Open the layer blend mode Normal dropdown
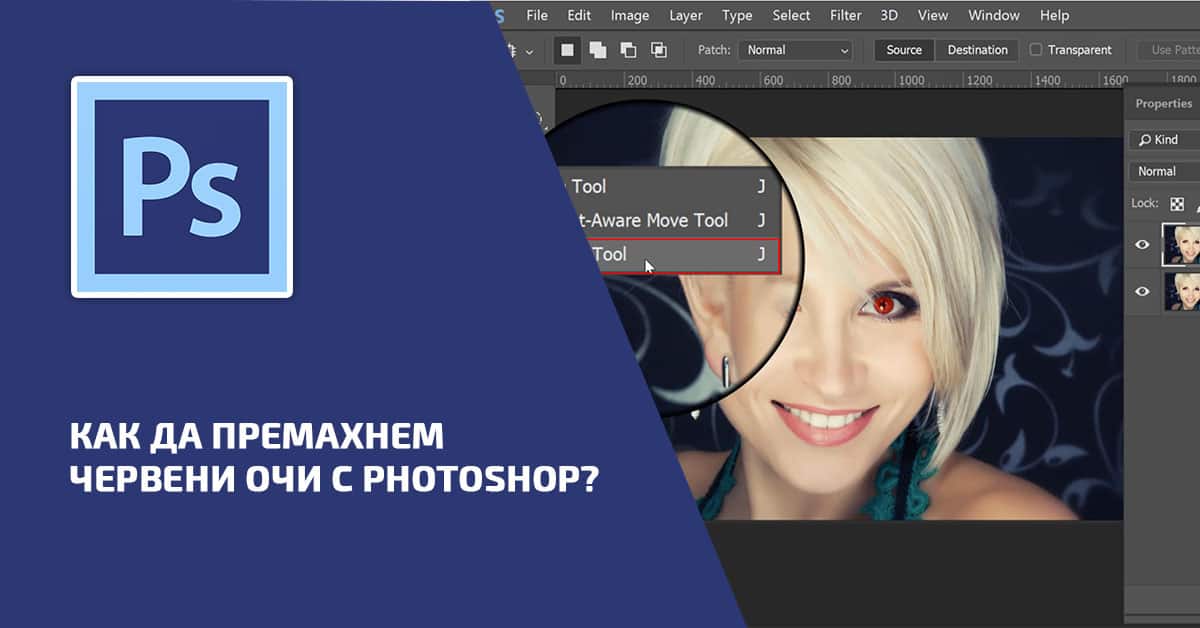The height and width of the screenshot is (628, 1200). click(x=1164, y=171)
